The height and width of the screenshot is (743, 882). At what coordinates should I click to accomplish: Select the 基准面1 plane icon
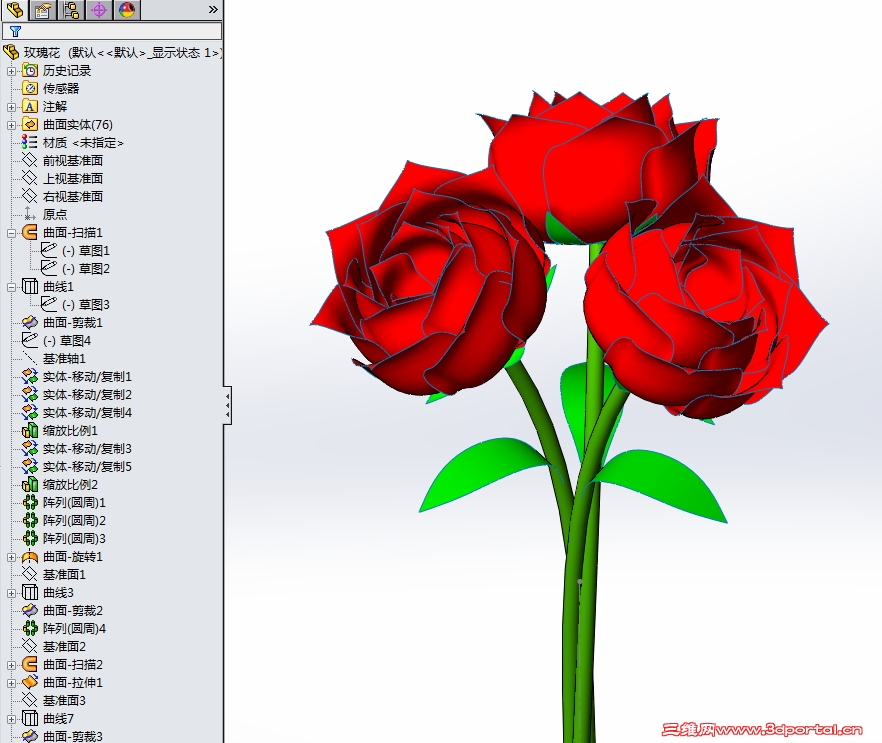(x=30, y=575)
